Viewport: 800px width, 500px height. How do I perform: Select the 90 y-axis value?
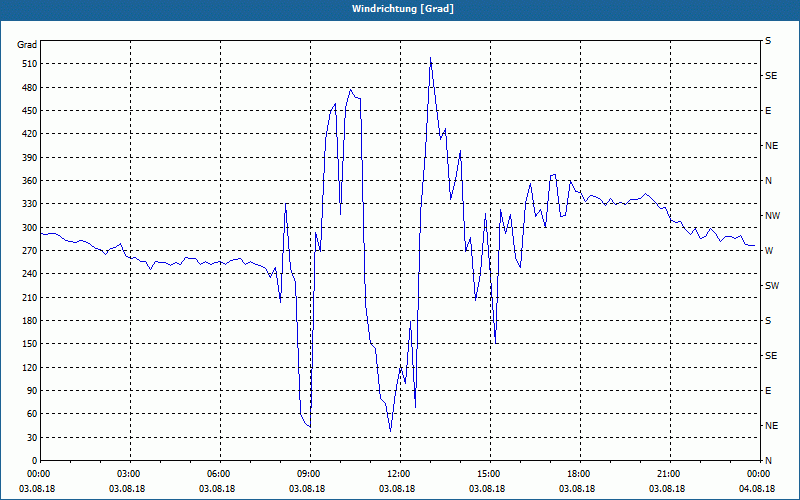32,390
